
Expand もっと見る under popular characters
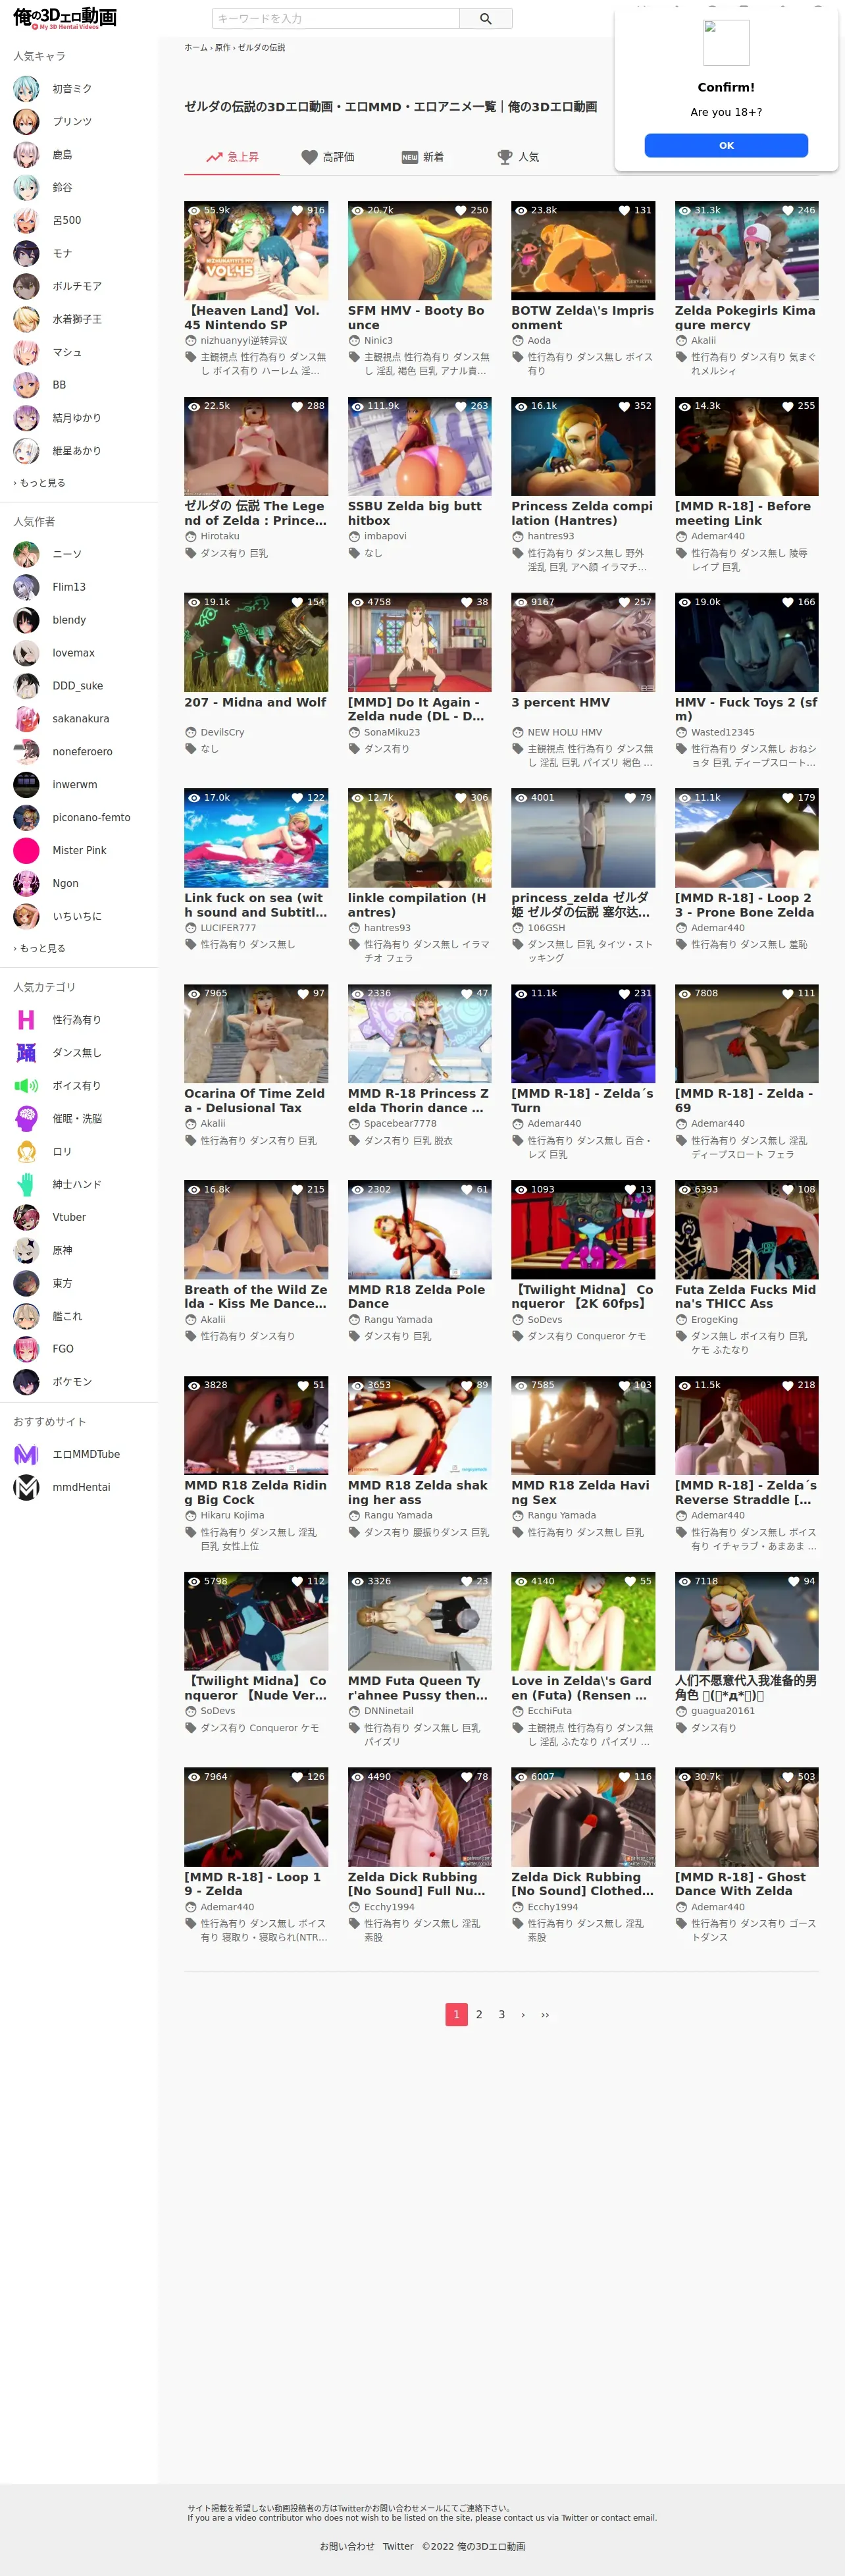pyautogui.click(x=40, y=483)
